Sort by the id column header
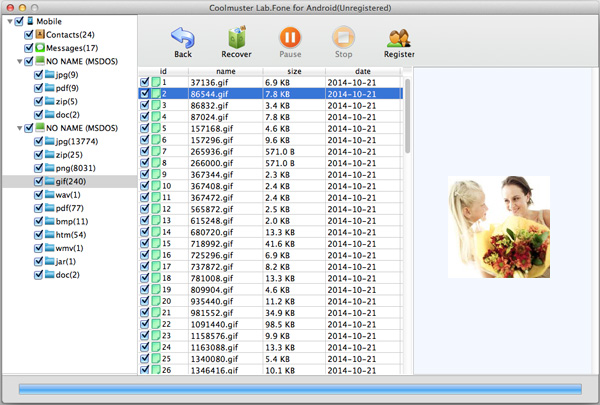Screen dimensions: 600x405 (163, 71)
